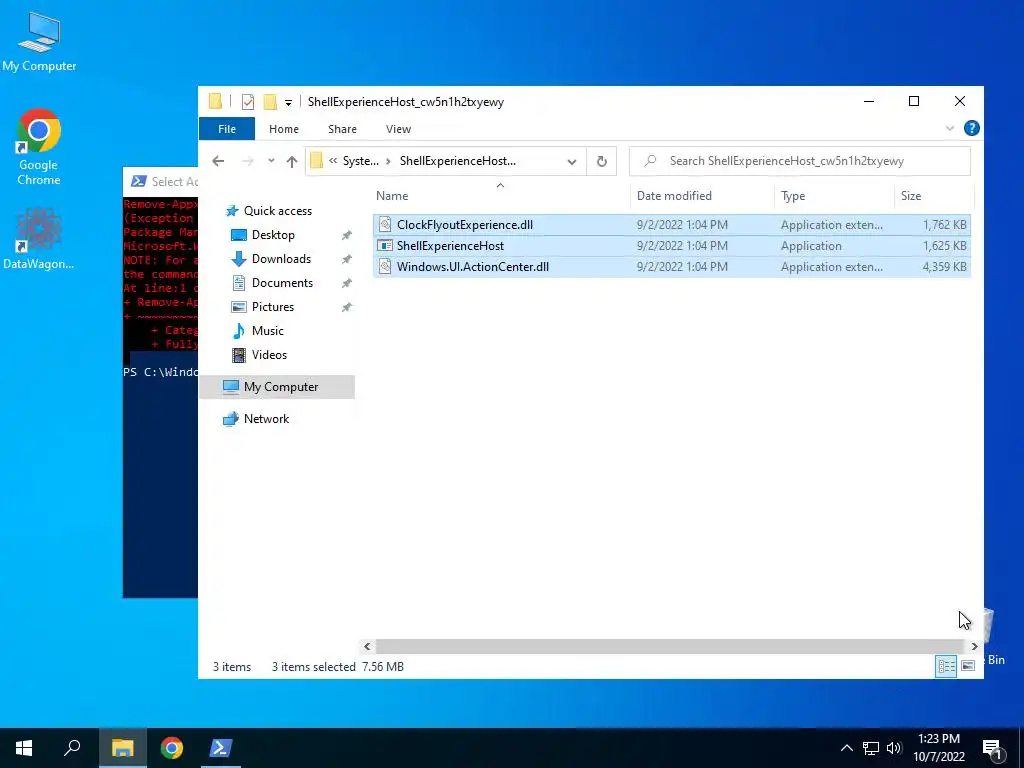Click the ShellExperienceHost file icon

coord(385,246)
